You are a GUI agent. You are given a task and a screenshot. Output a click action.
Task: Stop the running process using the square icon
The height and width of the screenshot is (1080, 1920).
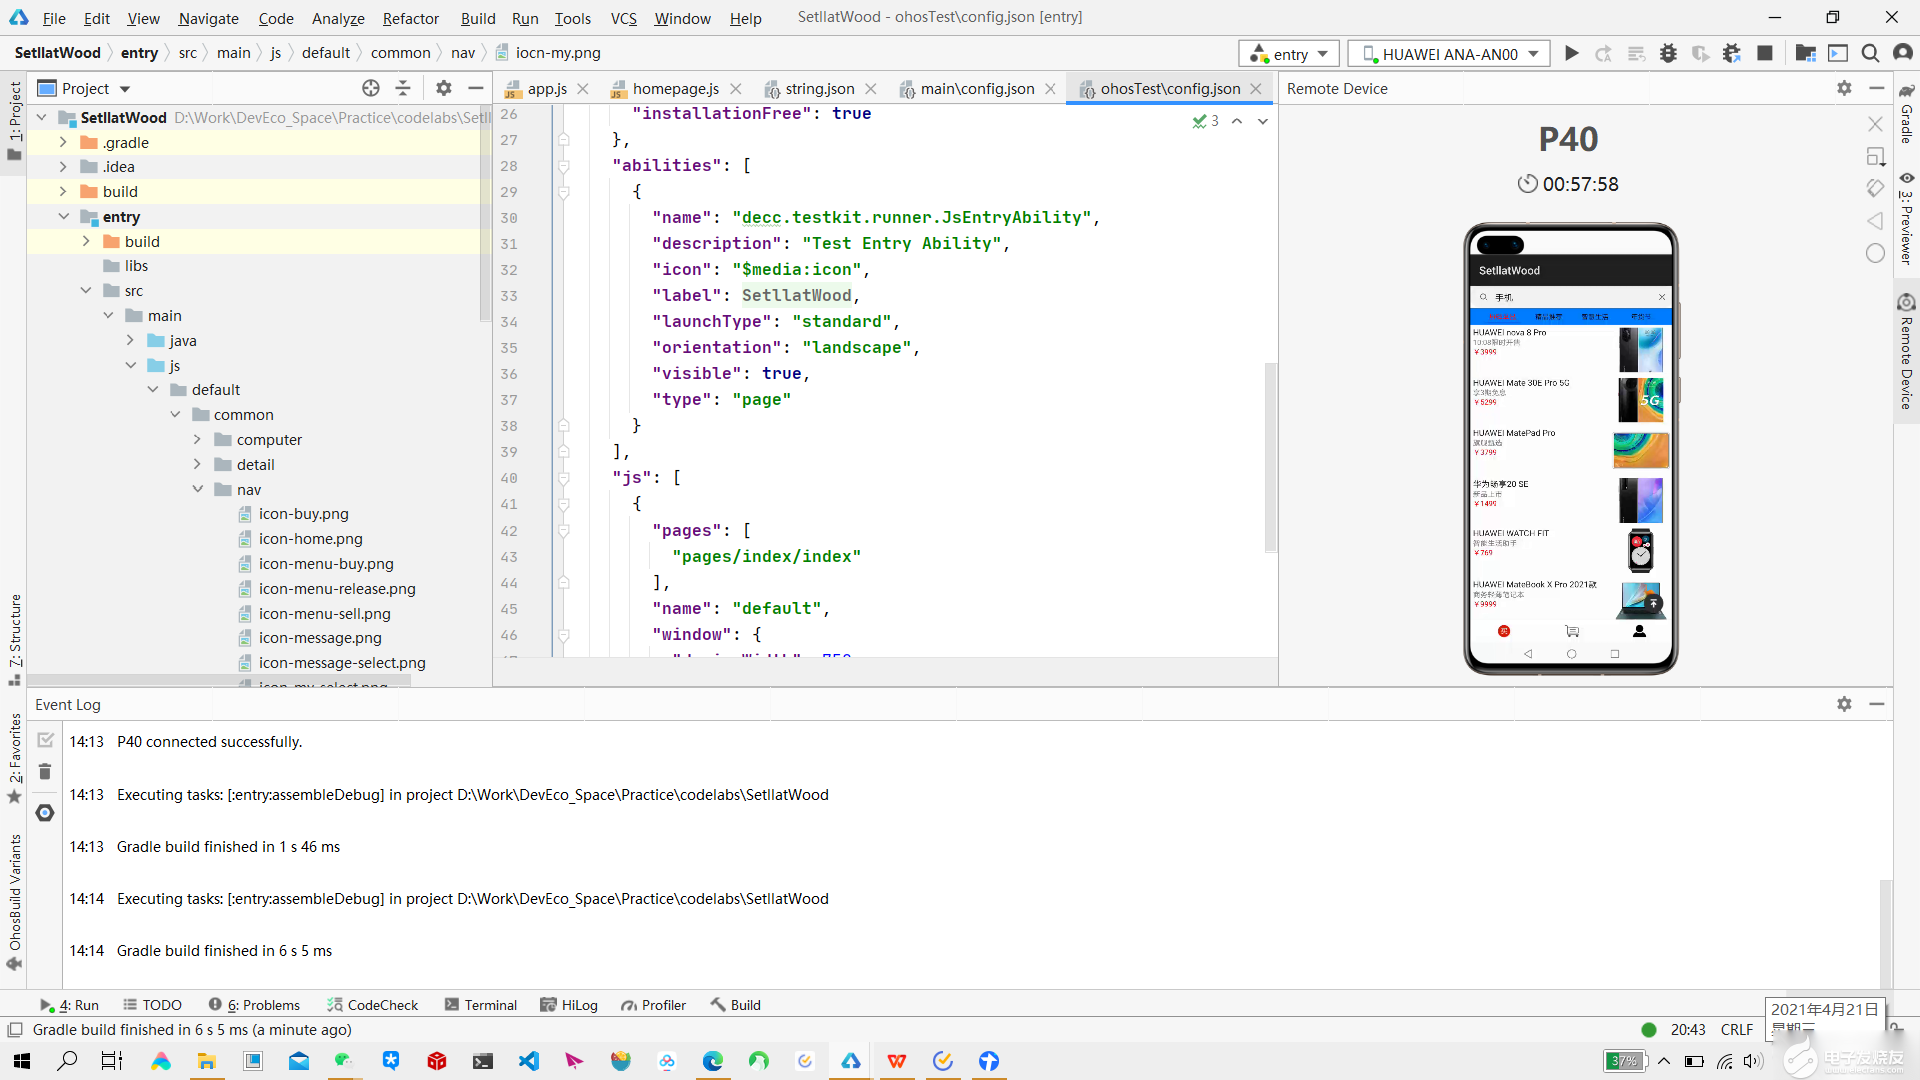(1765, 53)
